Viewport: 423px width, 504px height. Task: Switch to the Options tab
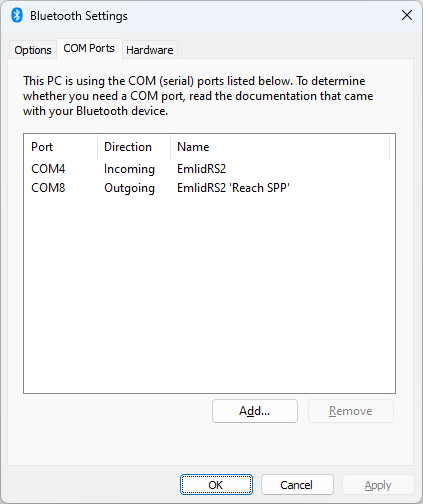(33, 50)
